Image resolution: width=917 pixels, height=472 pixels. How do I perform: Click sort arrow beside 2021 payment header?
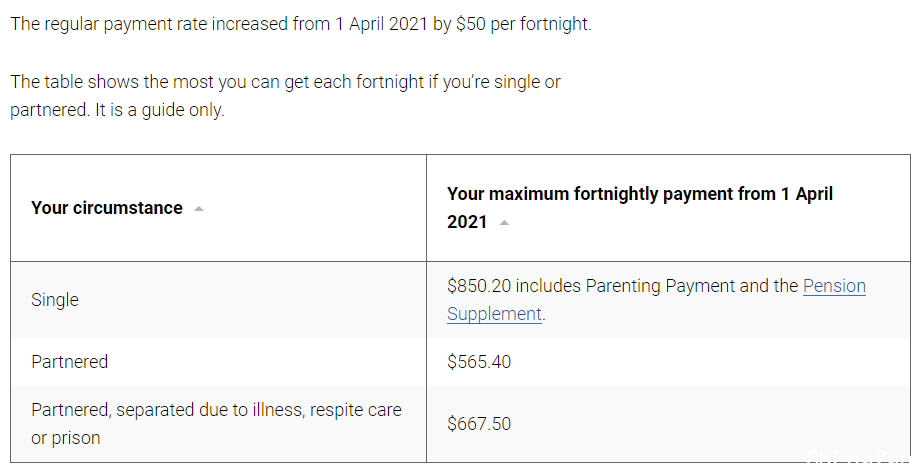[504, 223]
